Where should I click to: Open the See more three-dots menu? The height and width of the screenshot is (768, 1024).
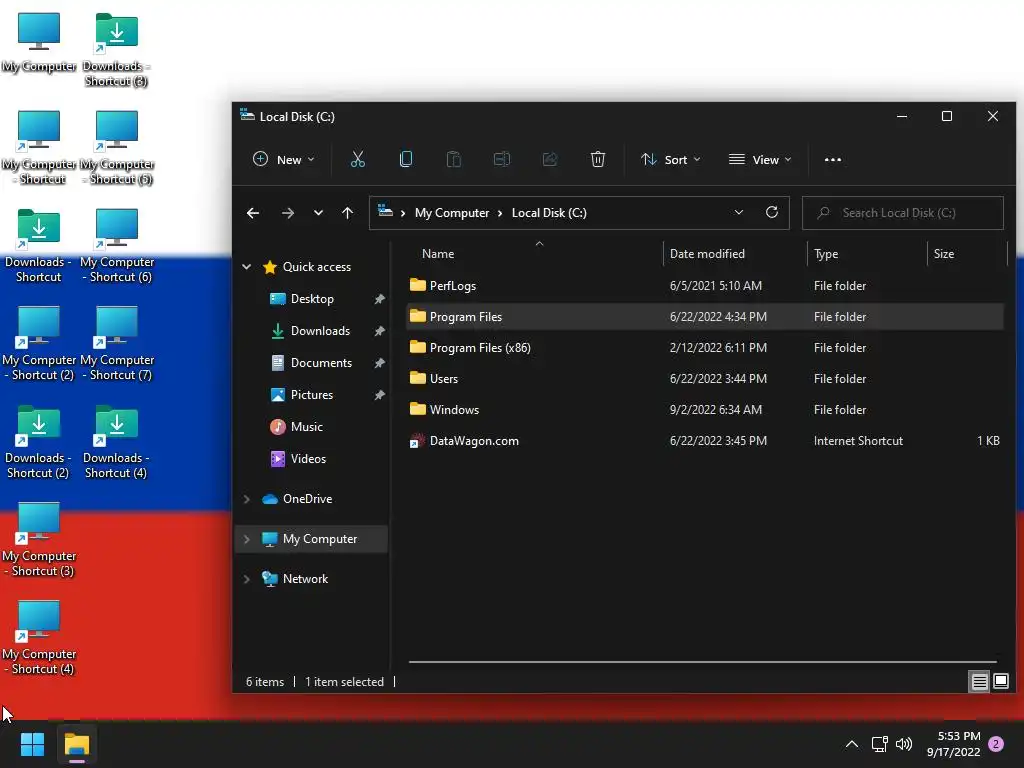pos(833,159)
